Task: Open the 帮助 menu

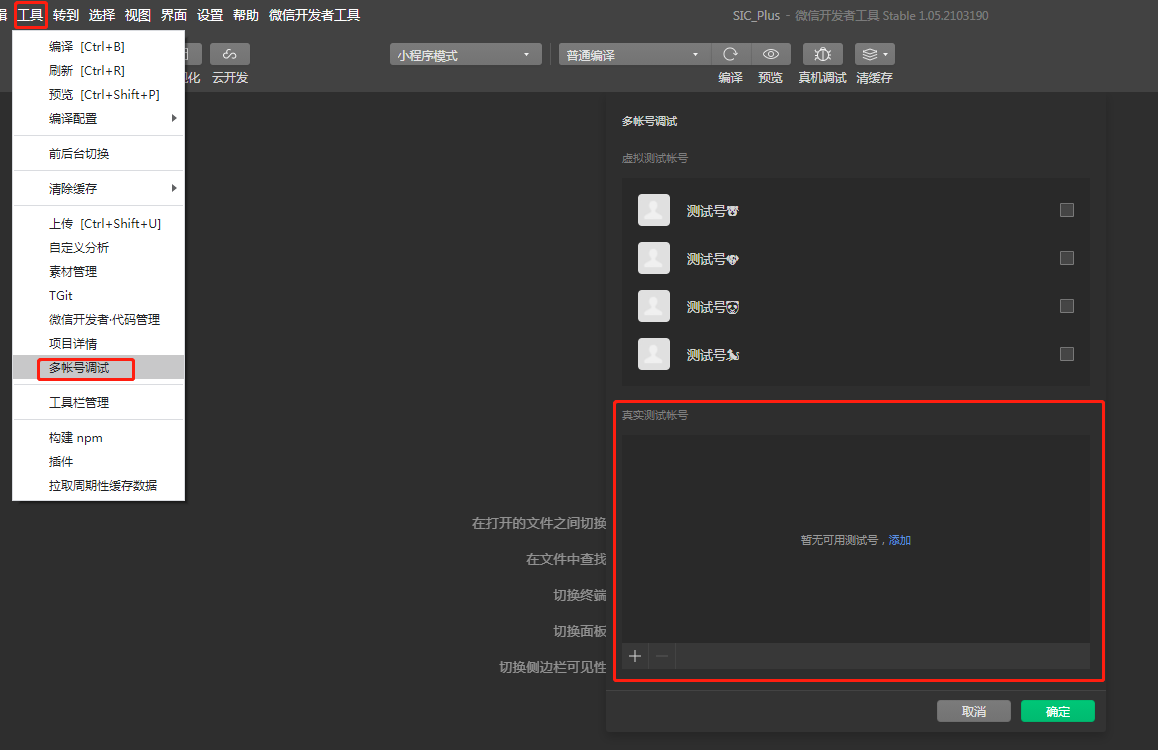Action: coord(246,15)
